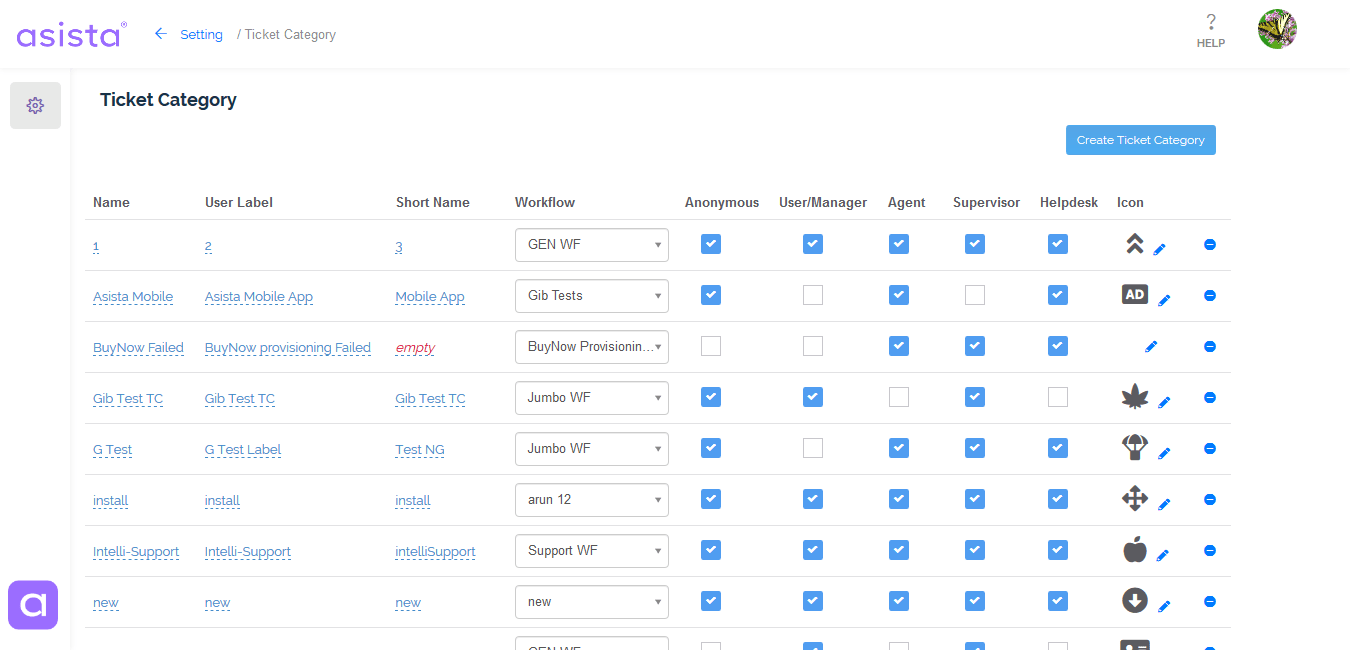Viewport: 1350px width, 650px height.
Task: Click Create Ticket Category button
Action: pos(1141,140)
